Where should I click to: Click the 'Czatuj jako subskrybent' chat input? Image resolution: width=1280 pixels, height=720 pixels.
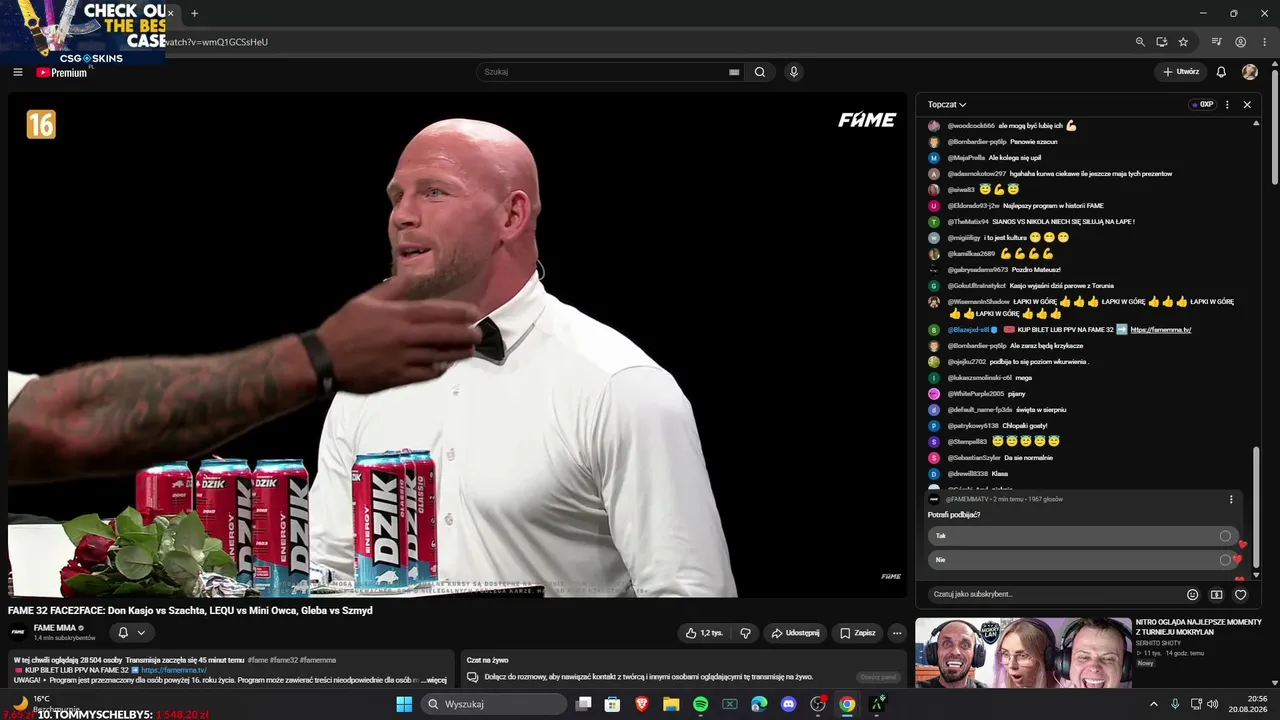(x=1053, y=594)
